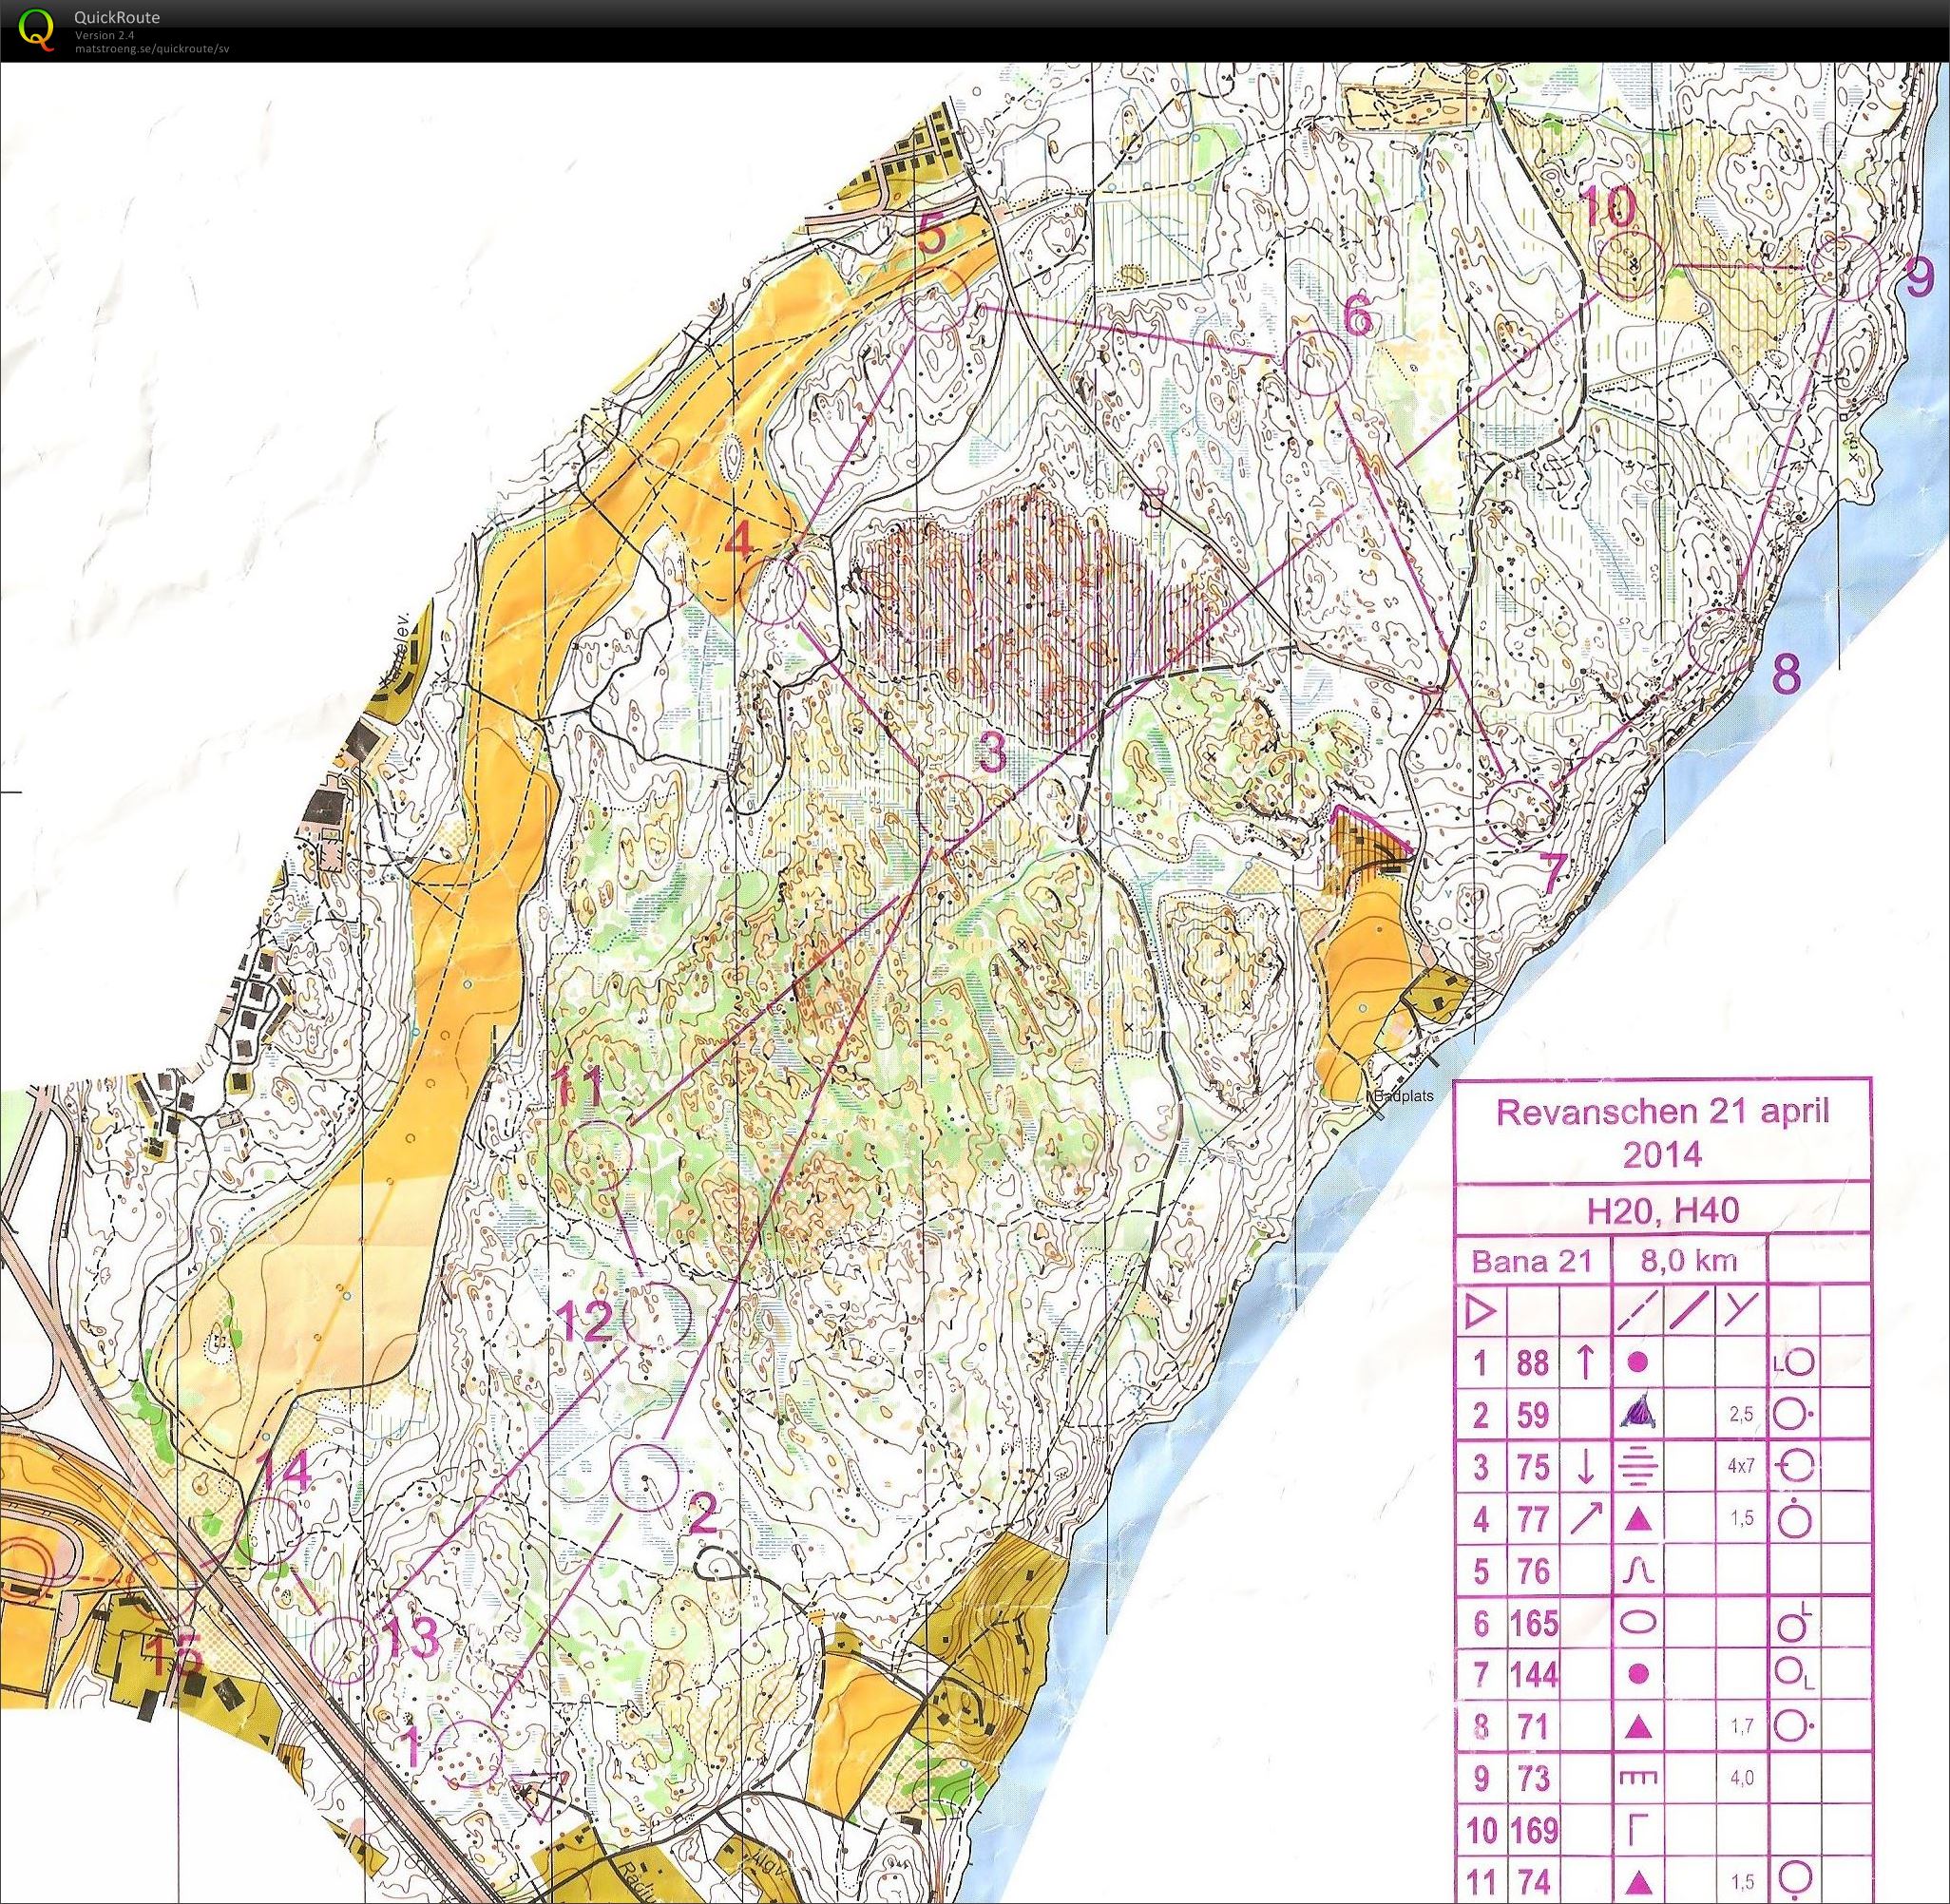Click the 'Bana 21' course cell

click(1531, 1262)
